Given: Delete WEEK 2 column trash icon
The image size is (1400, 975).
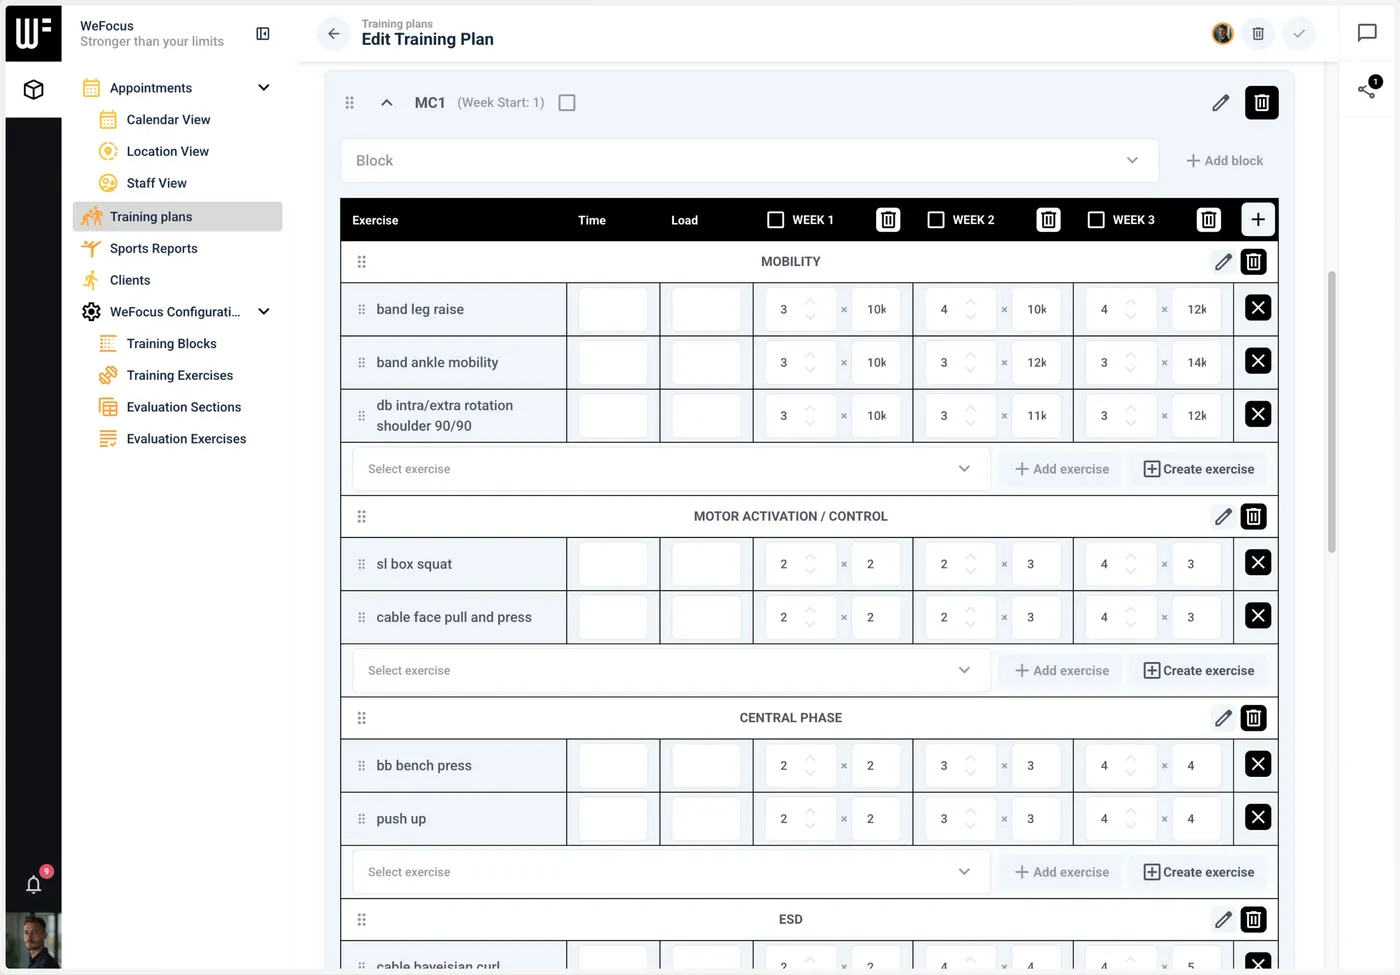Looking at the screenshot, I should (1048, 220).
